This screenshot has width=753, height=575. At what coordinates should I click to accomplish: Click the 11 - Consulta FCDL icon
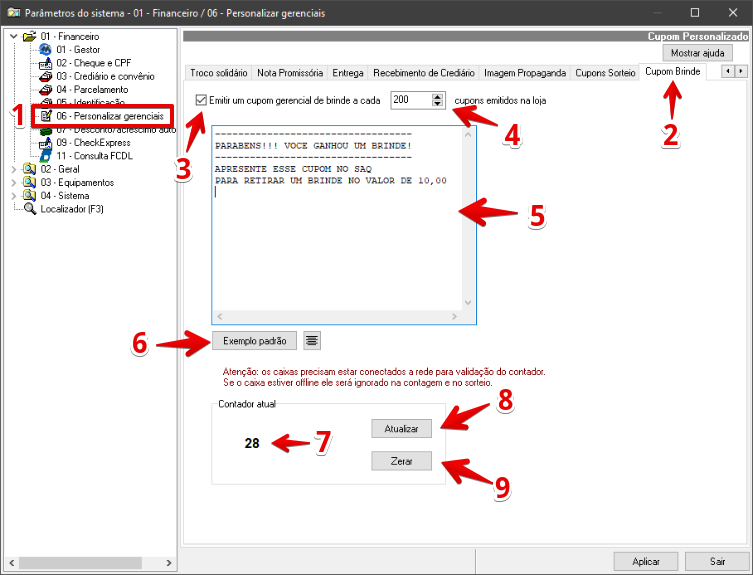point(45,156)
